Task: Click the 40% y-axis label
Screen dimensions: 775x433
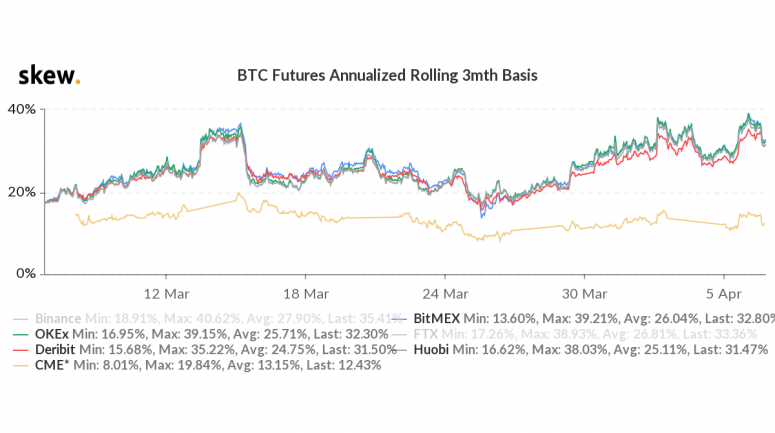Action: point(22,109)
